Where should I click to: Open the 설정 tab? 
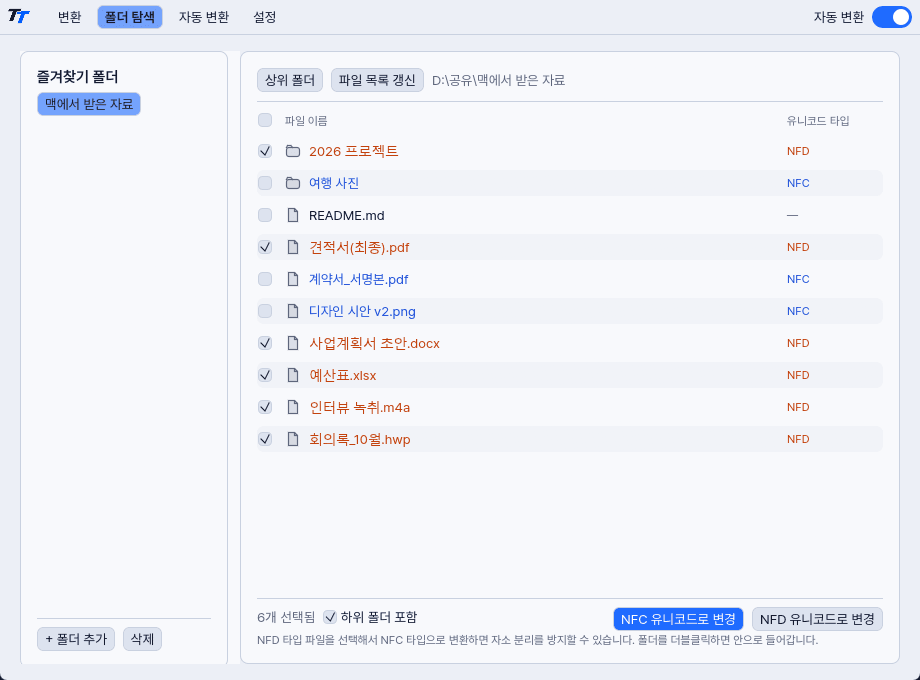click(x=265, y=17)
